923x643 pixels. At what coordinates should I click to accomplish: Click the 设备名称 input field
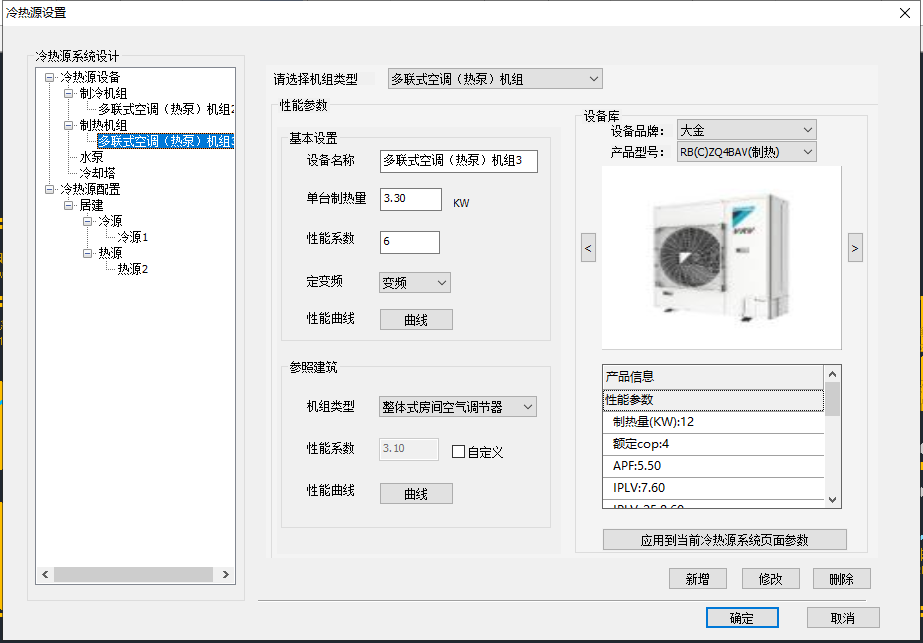458,161
